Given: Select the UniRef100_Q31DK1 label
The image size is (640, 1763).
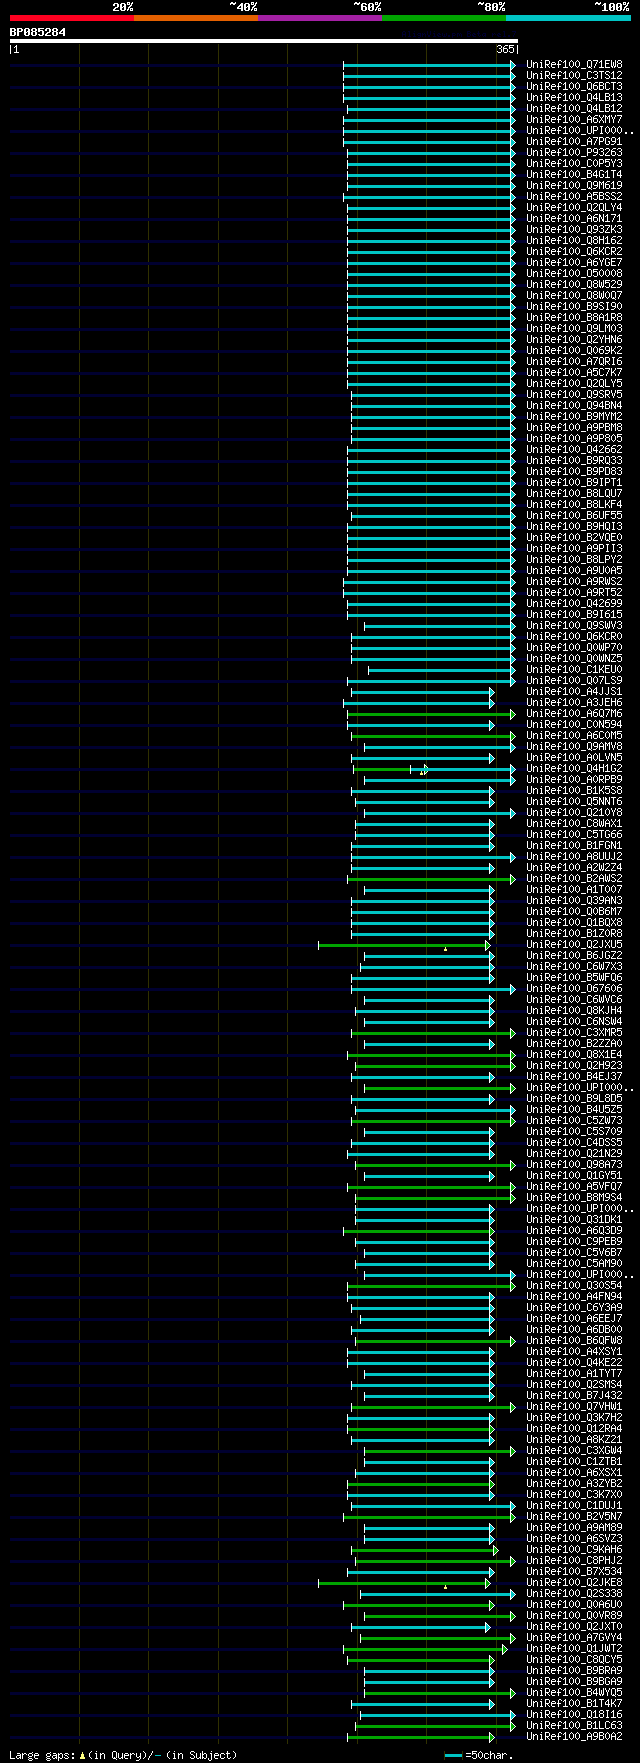Looking at the screenshot, I should (574, 1219).
